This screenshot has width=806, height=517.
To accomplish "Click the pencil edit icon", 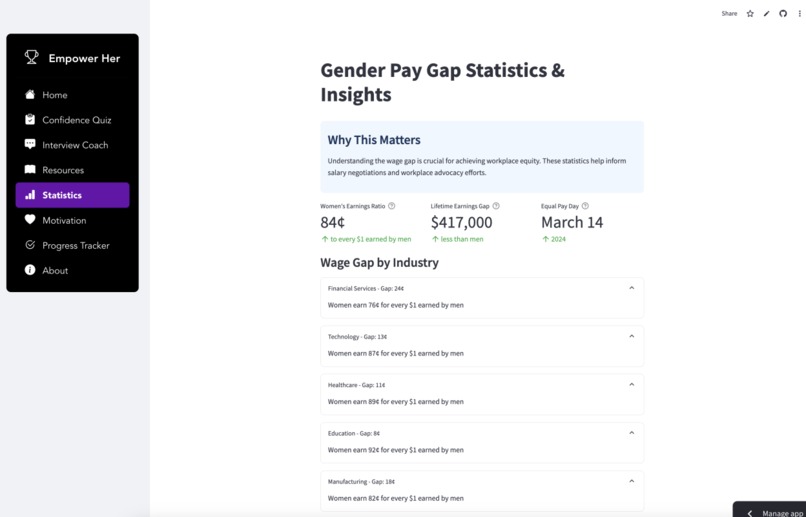I will 766,14.
